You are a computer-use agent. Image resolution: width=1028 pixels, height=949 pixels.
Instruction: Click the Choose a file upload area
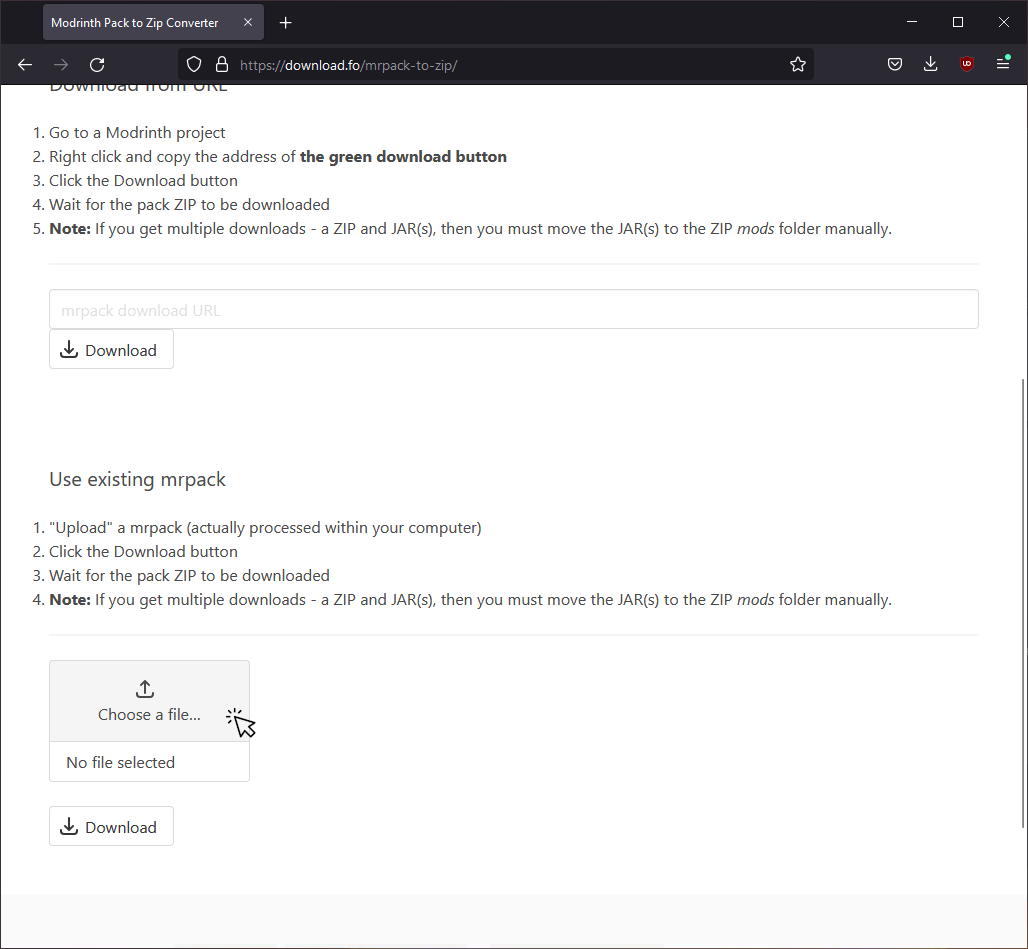149,701
